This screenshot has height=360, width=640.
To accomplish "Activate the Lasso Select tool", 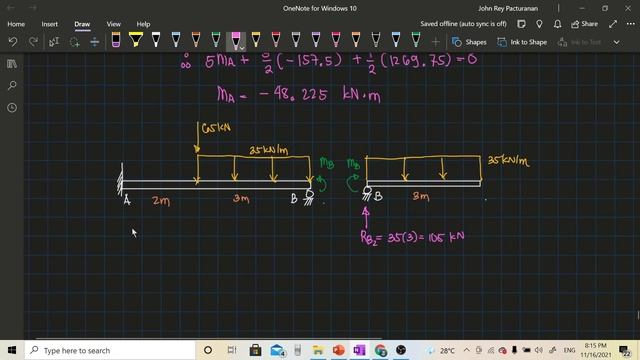I will click(74, 42).
